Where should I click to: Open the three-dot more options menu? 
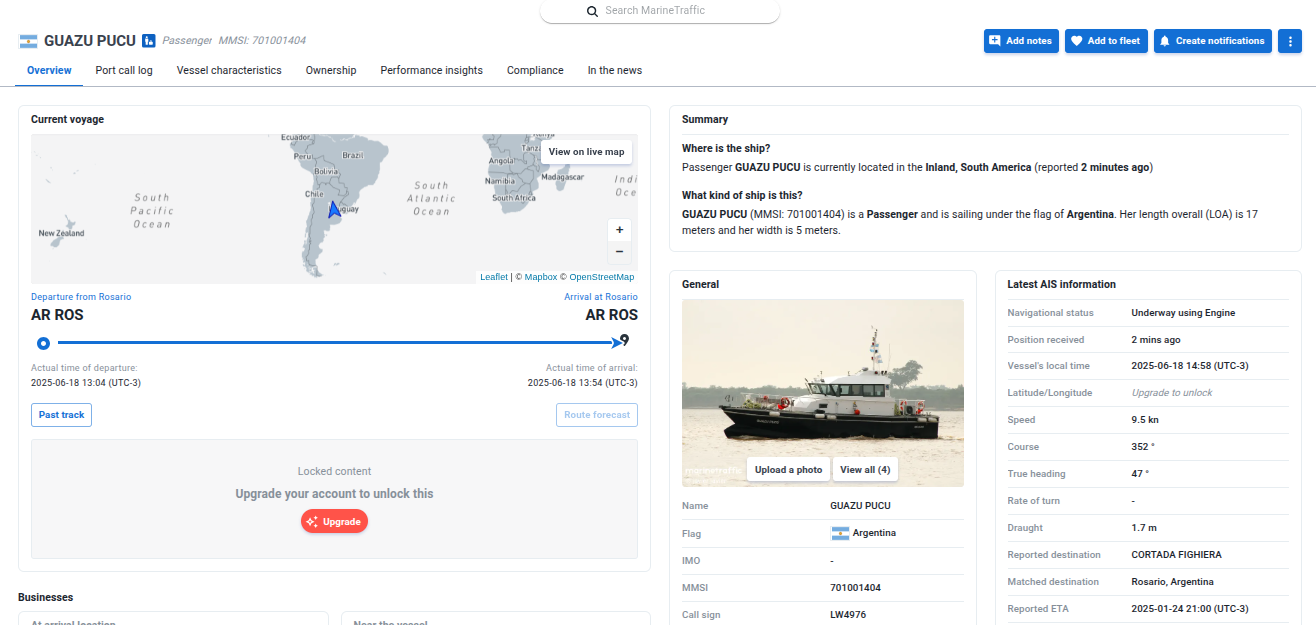[1289, 41]
